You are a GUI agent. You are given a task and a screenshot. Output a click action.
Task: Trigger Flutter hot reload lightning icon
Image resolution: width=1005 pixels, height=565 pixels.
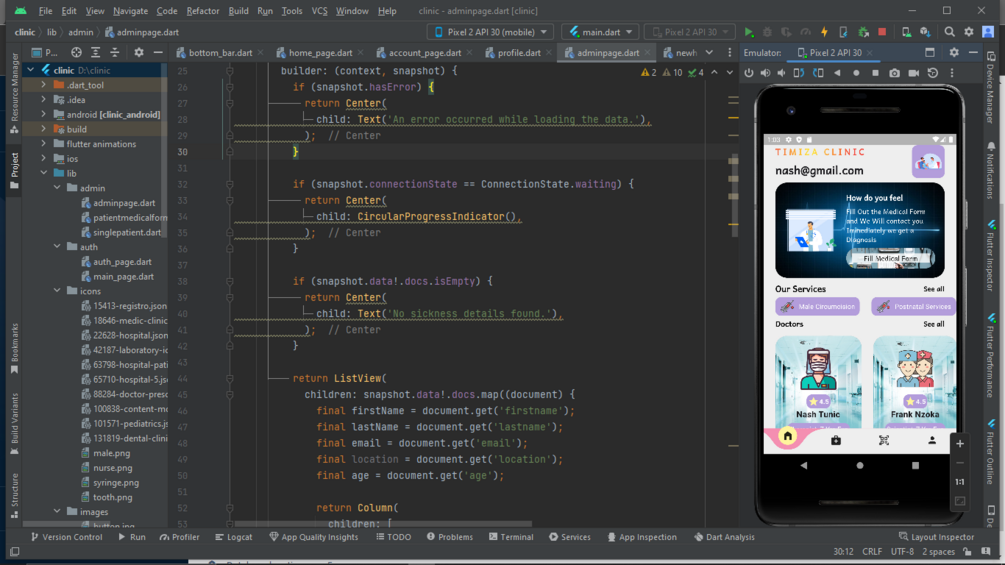824,32
